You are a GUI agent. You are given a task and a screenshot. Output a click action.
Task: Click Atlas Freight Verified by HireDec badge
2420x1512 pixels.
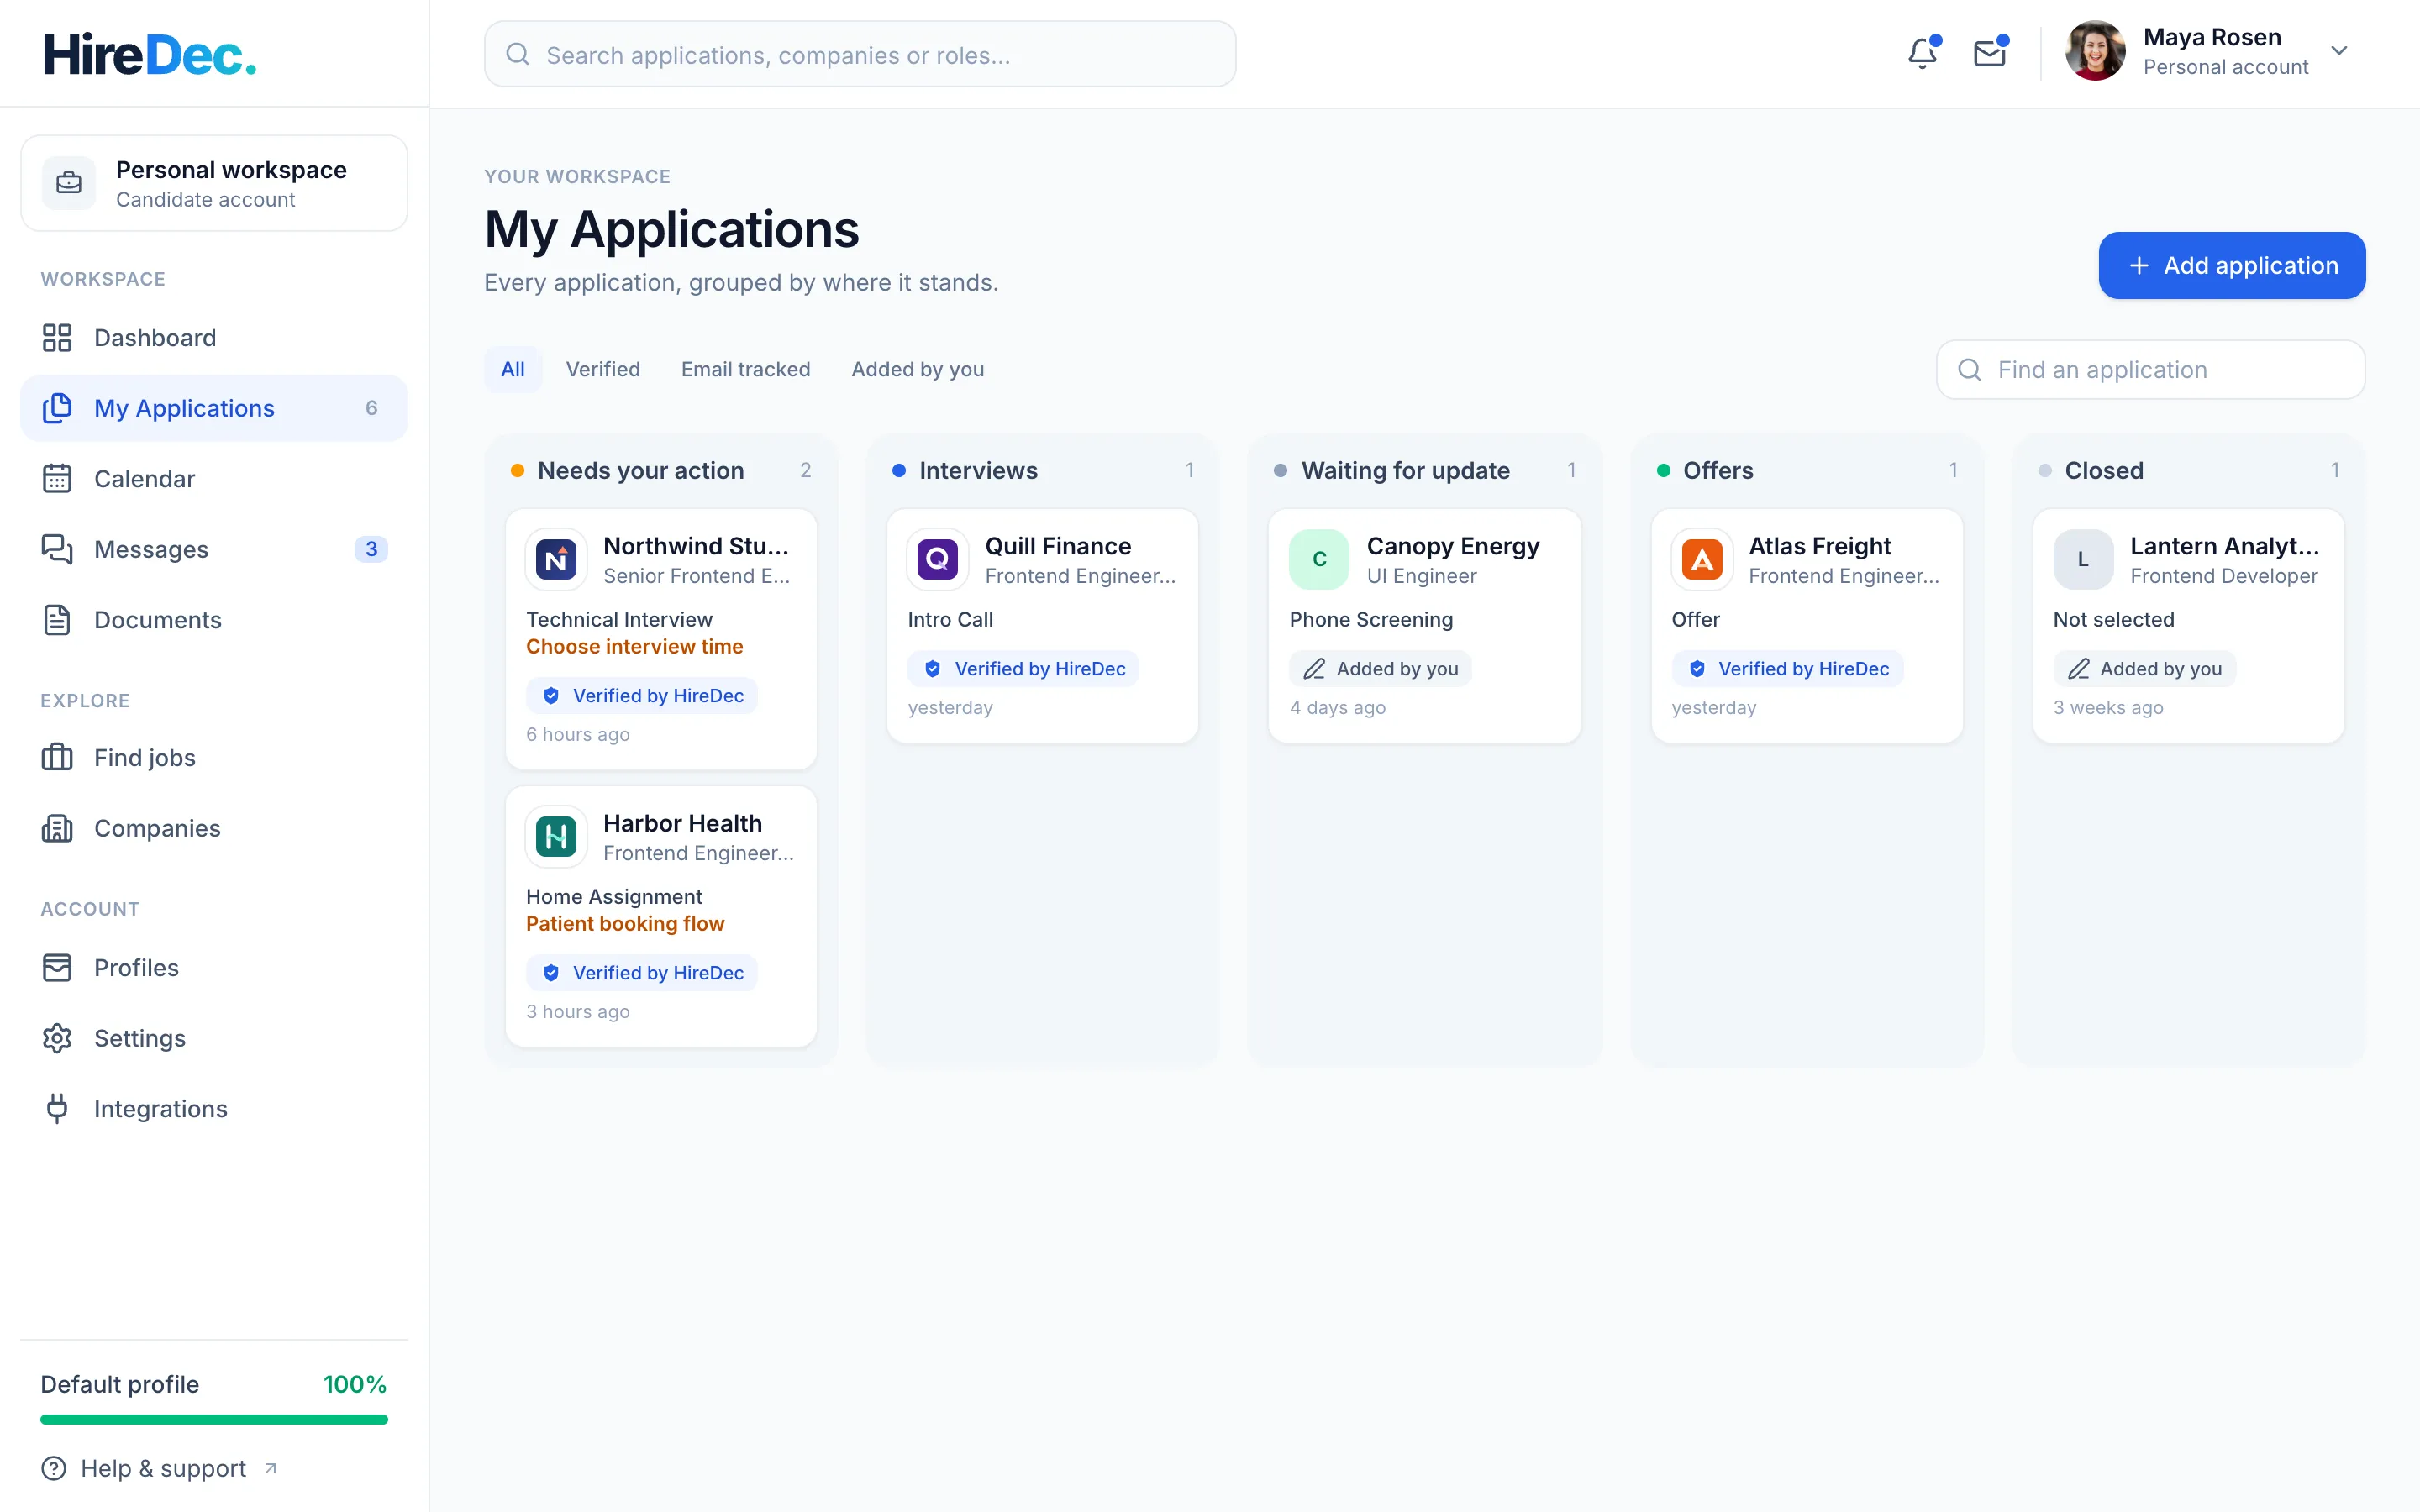pyautogui.click(x=1787, y=669)
